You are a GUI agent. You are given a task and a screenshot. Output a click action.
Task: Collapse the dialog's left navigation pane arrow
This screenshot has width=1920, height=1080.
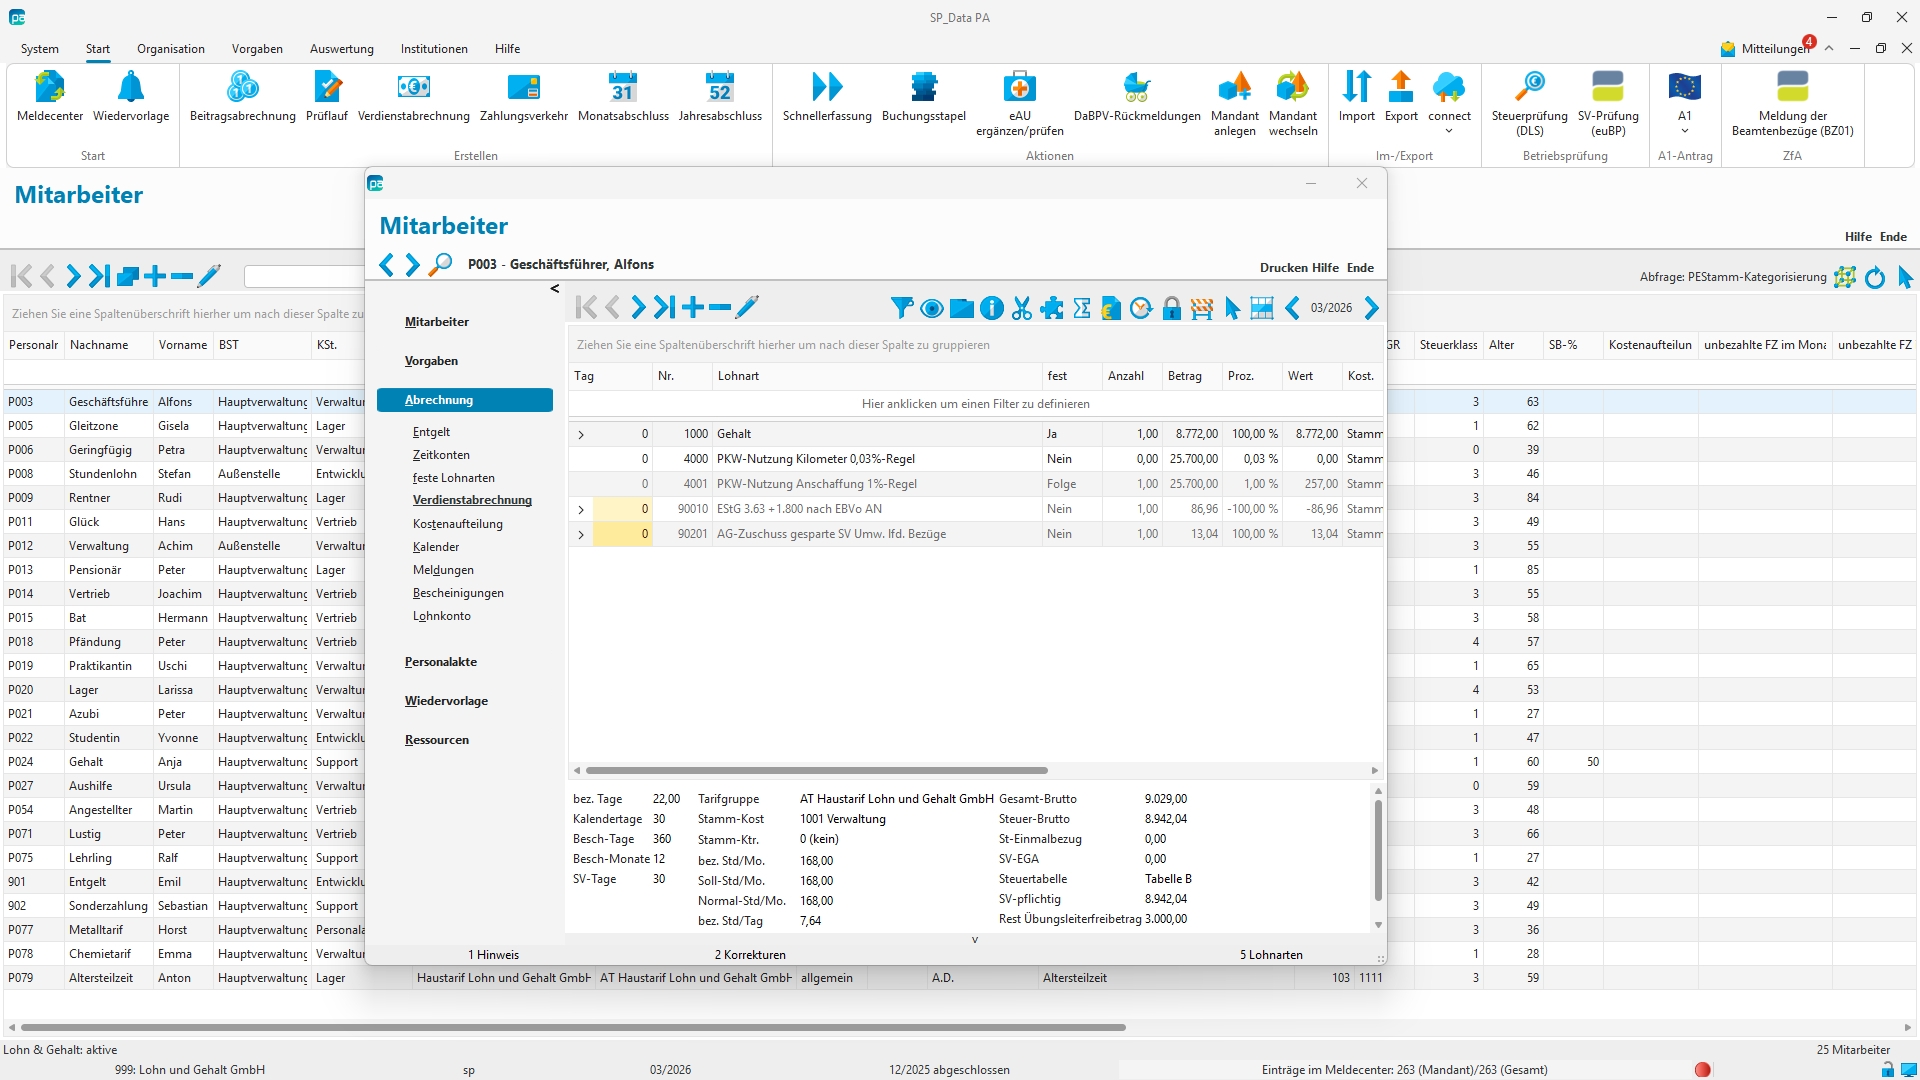pos(554,289)
